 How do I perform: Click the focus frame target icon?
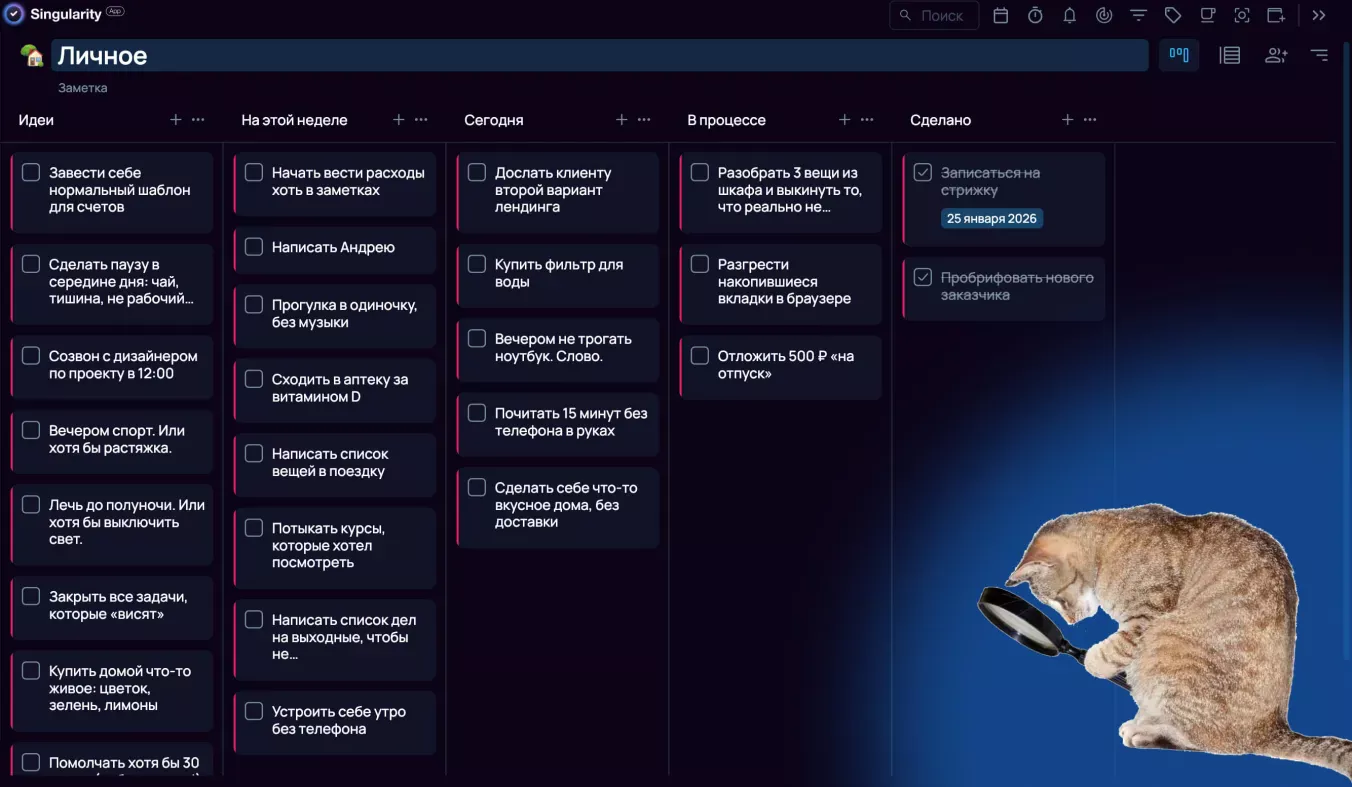(1242, 15)
